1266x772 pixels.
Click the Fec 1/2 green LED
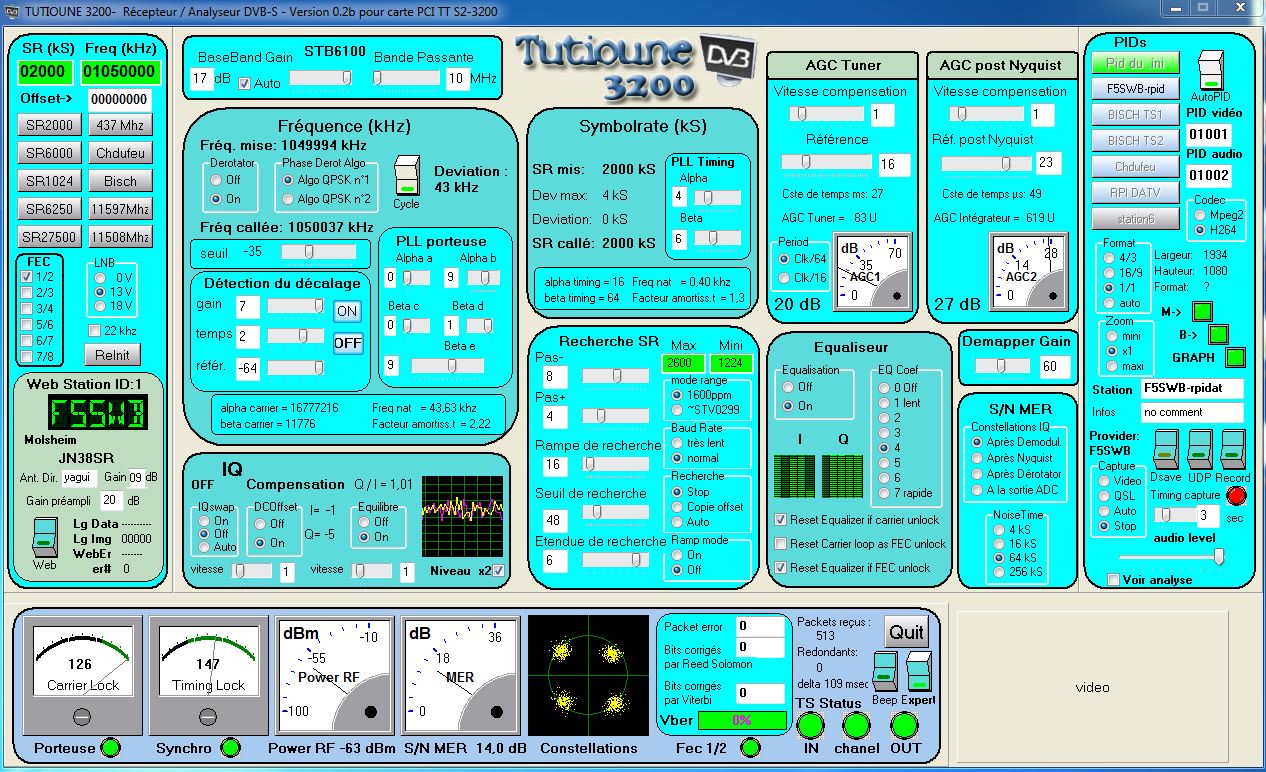point(749,747)
